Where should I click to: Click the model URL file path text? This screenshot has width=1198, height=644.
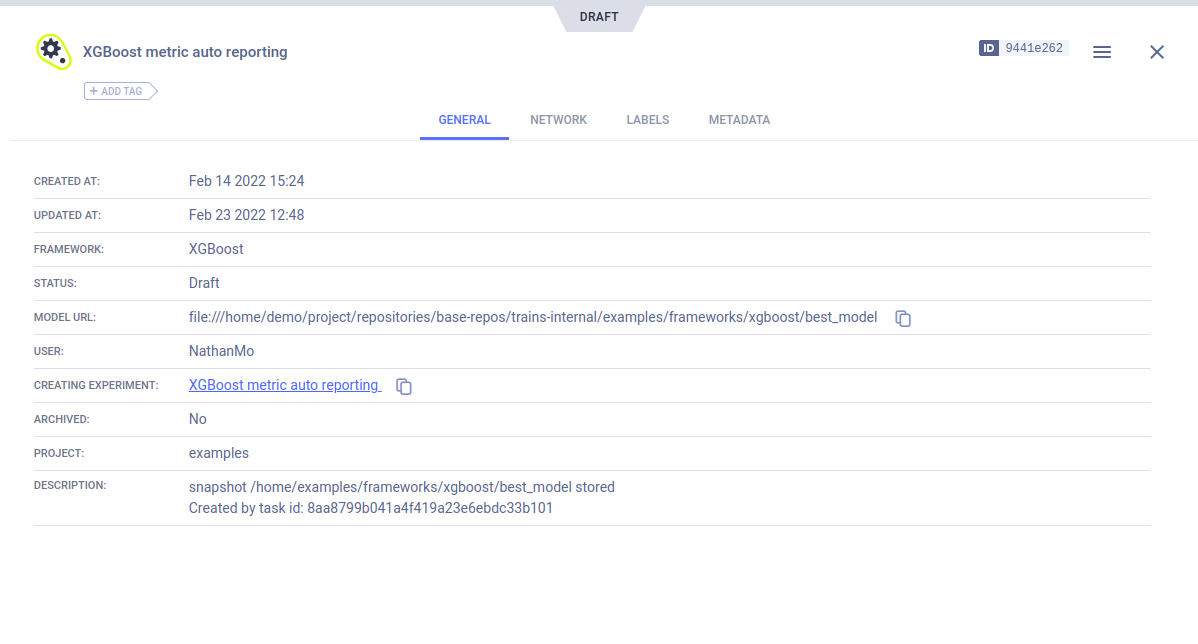[533, 317]
